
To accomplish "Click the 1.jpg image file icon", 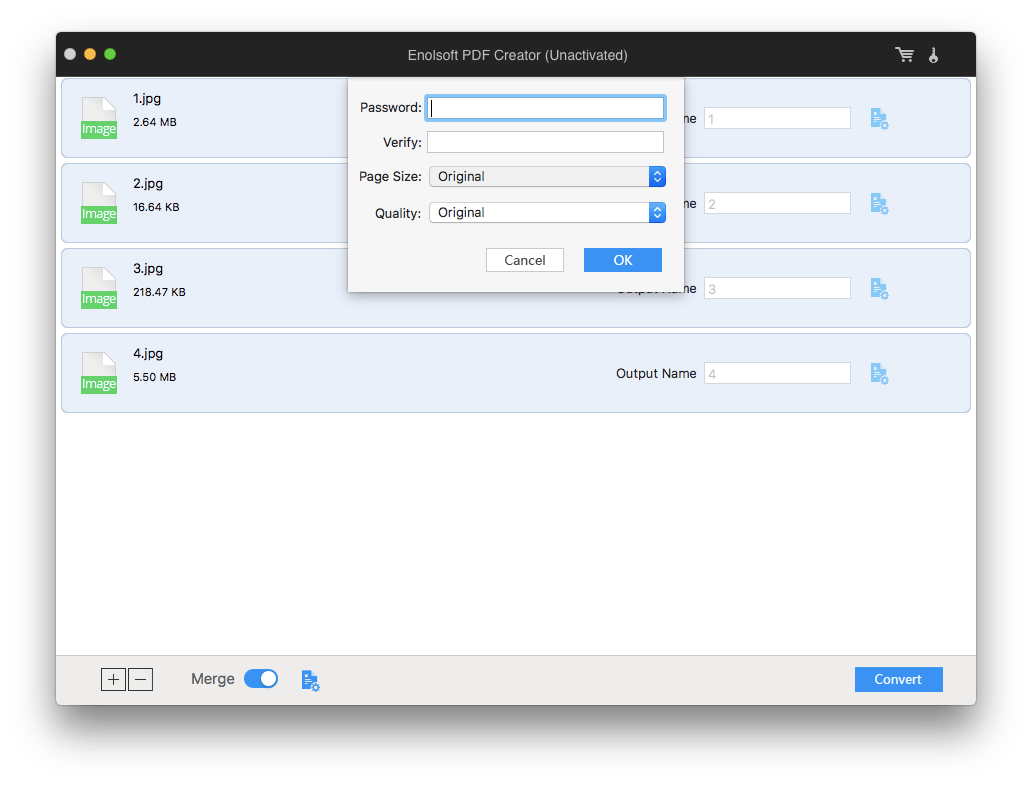I will 99,118.
